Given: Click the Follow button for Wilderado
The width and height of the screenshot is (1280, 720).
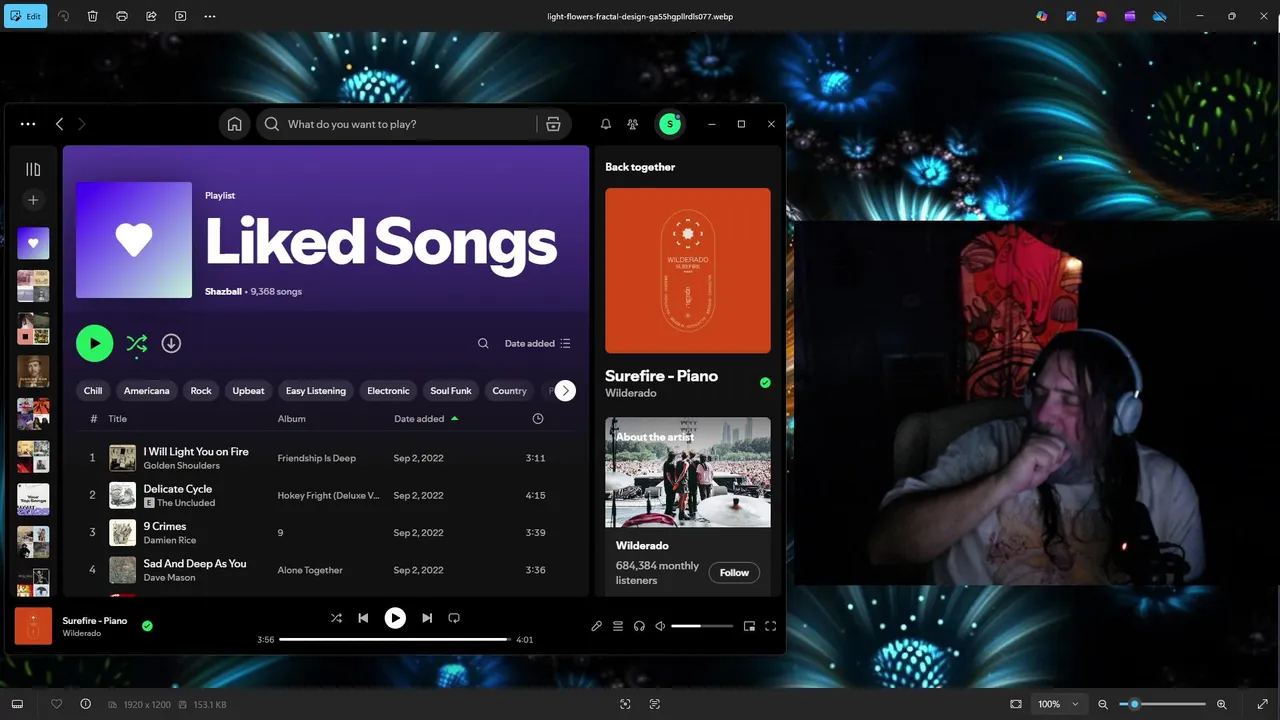Looking at the screenshot, I should coord(734,573).
